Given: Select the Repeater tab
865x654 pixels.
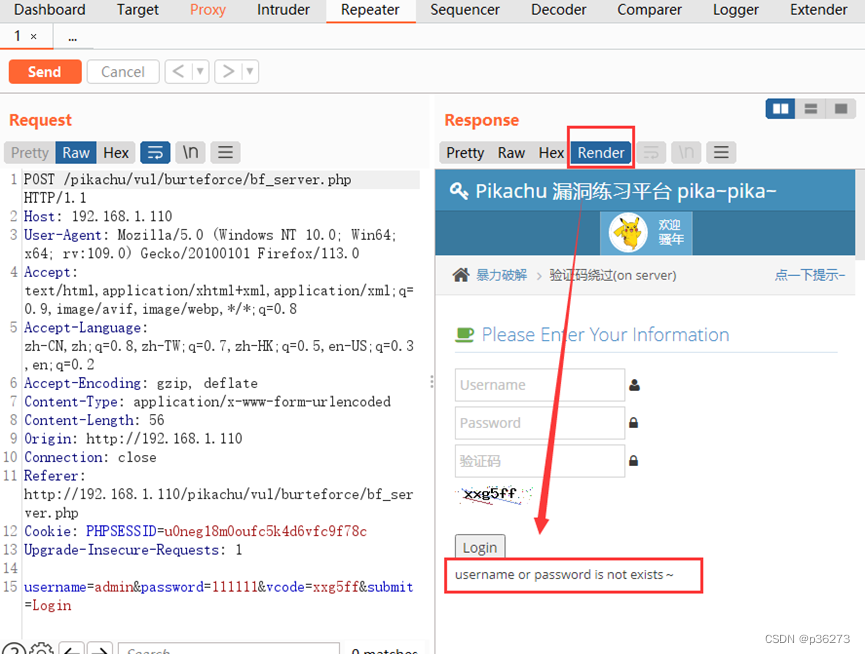Looking at the screenshot, I should click(370, 10).
